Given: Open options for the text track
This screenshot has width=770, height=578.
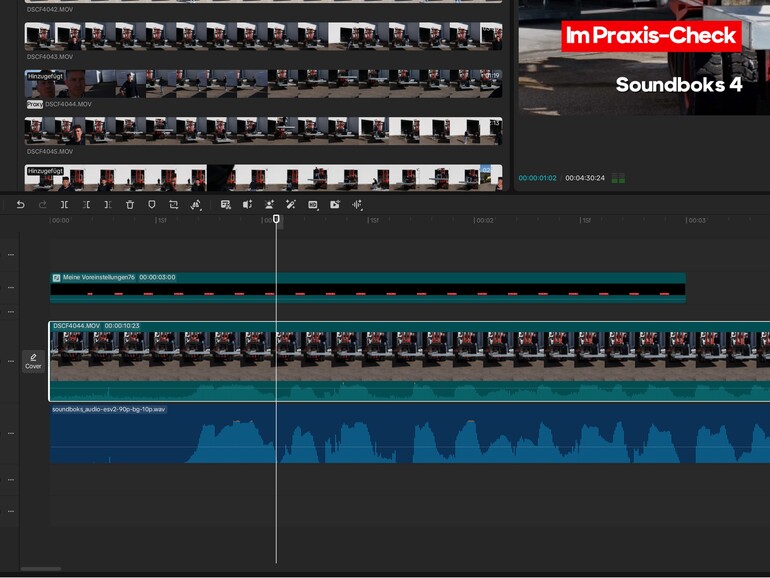Looking at the screenshot, I should [x=11, y=287].
